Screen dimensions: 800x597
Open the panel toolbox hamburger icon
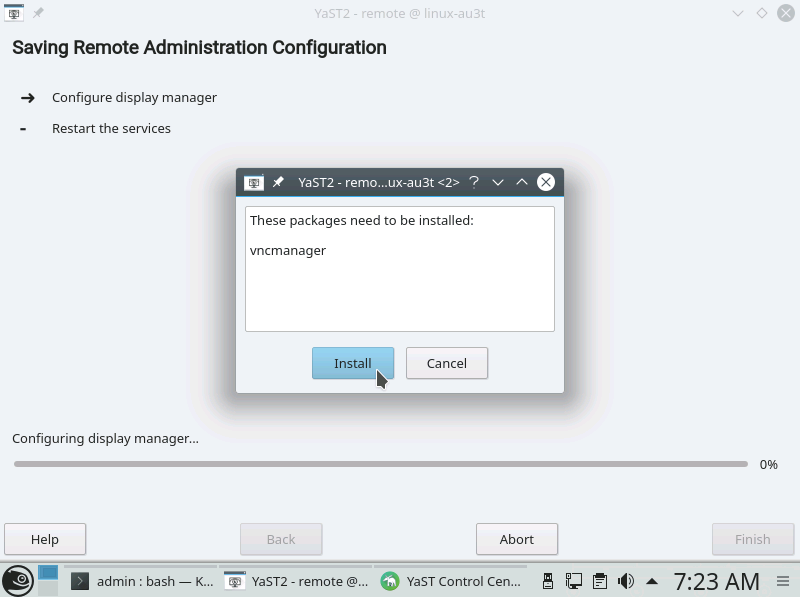(783, 581)
